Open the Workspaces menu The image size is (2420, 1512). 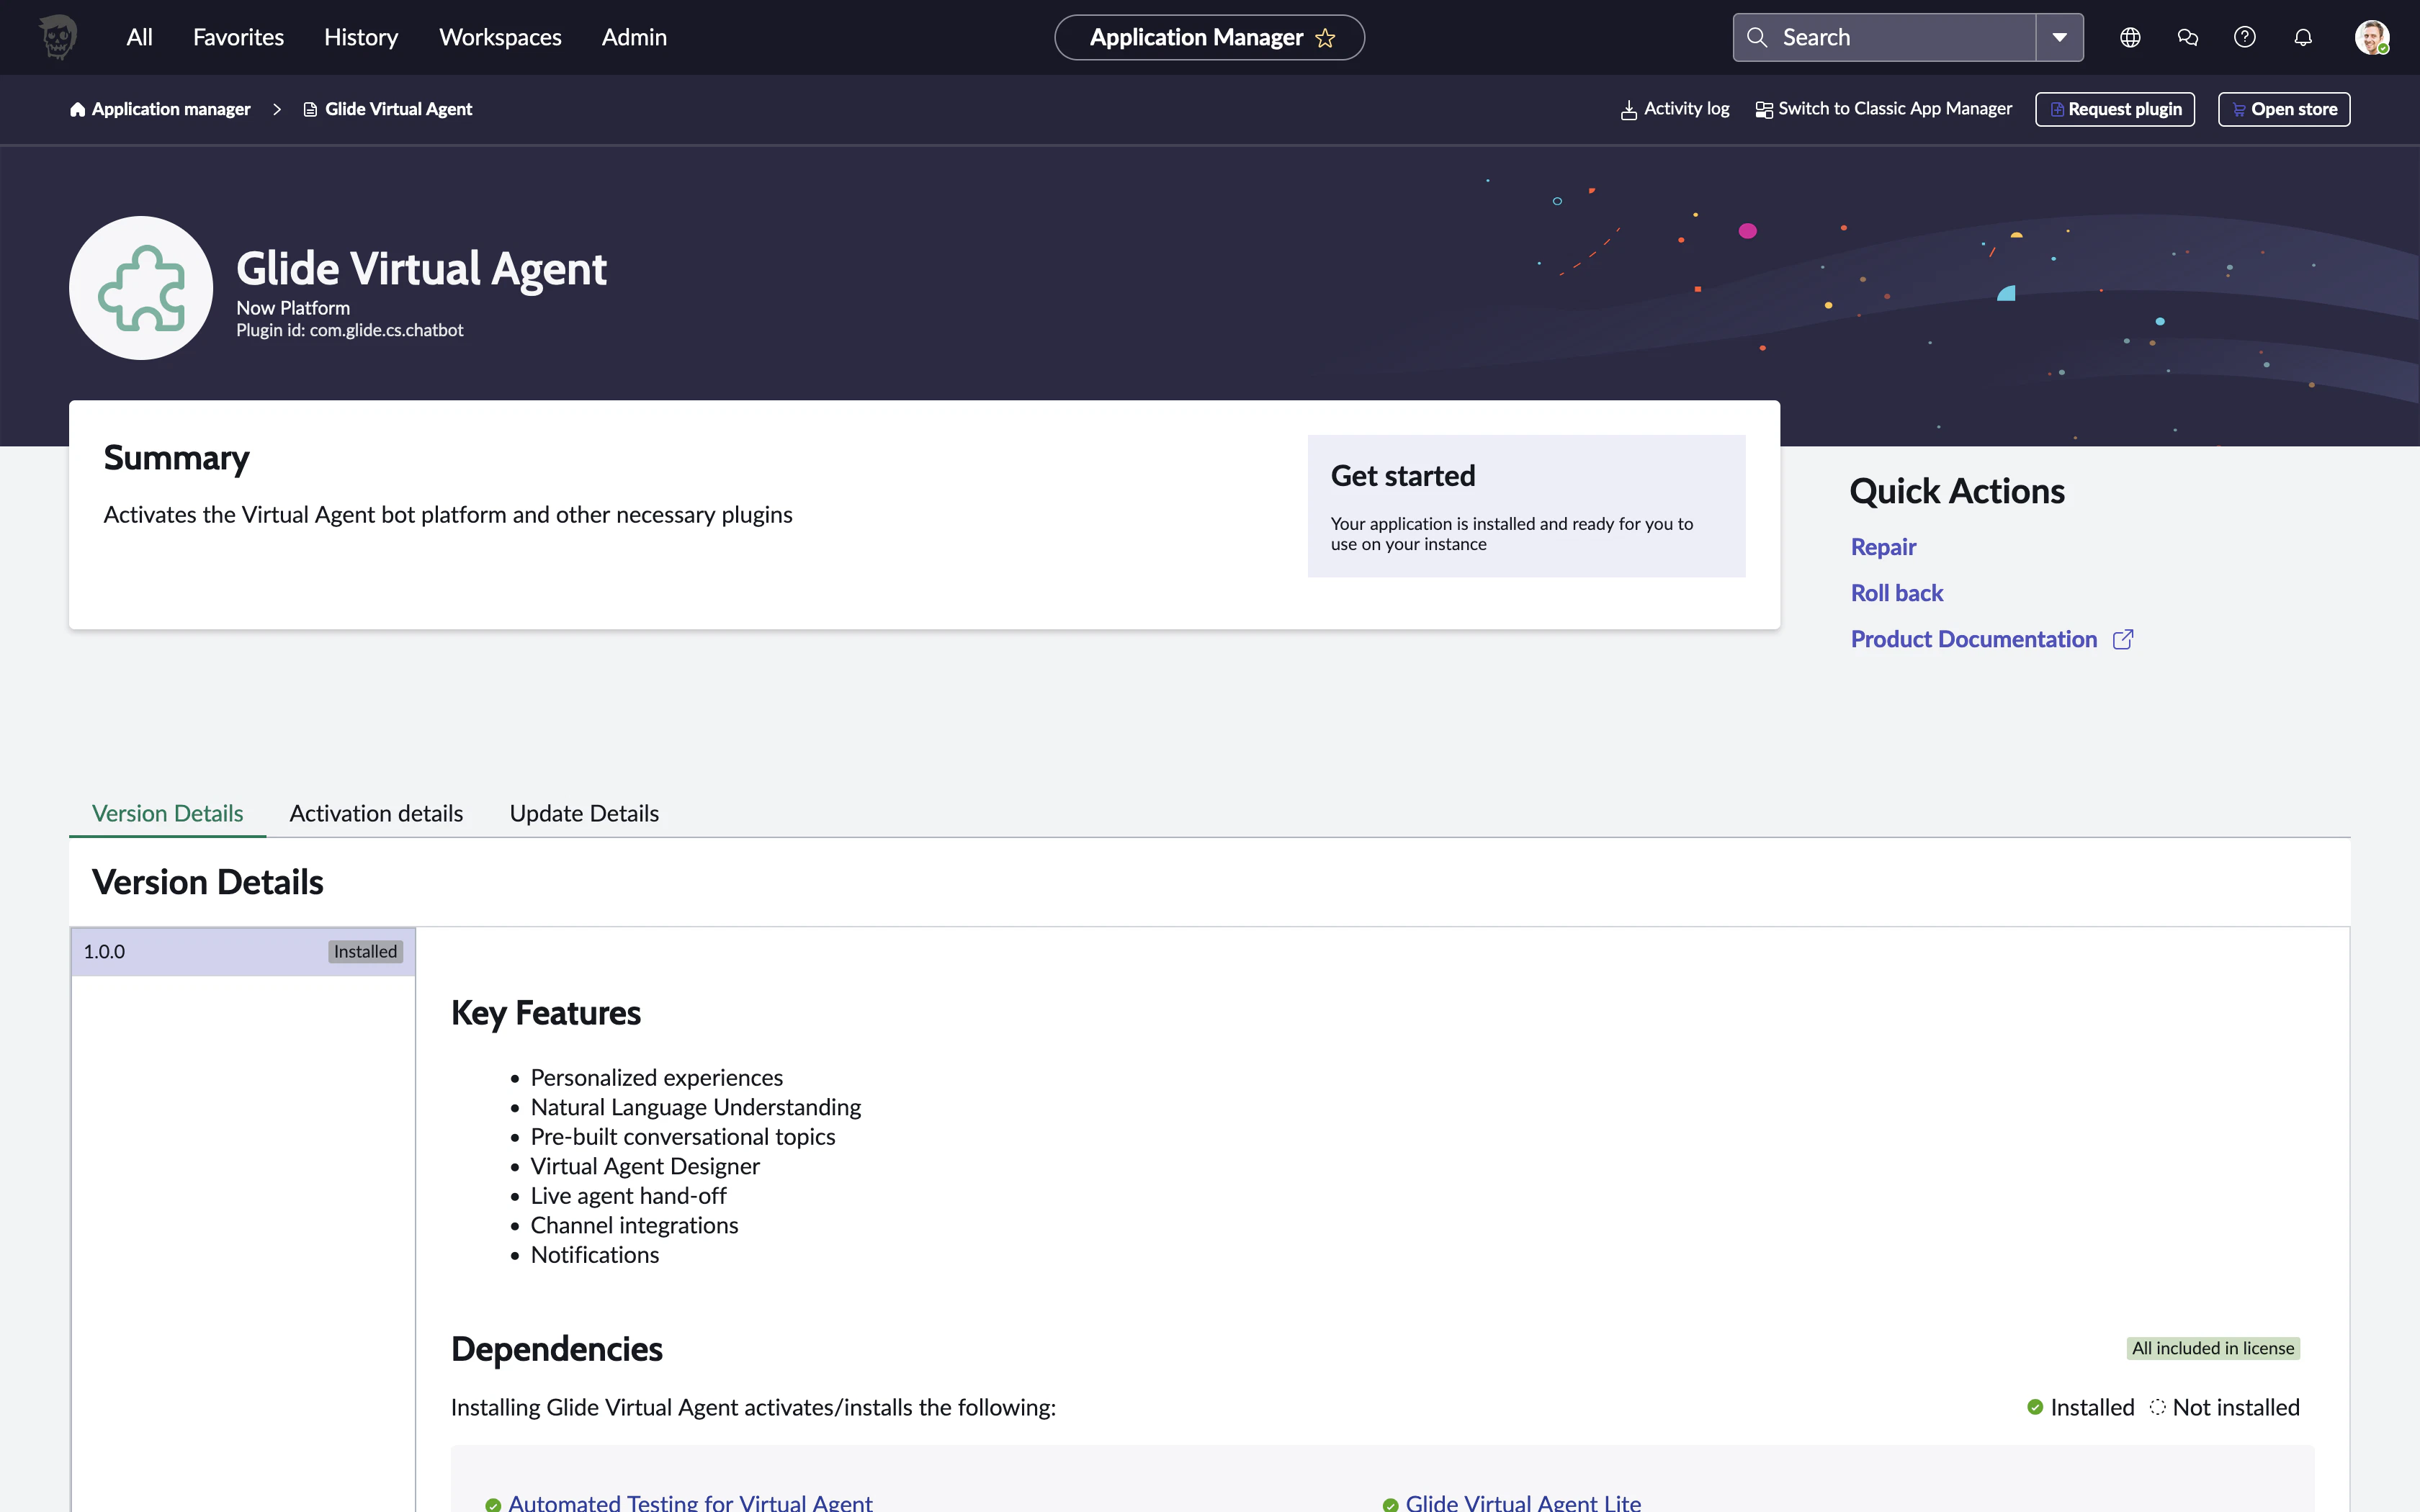pos(500,37)
